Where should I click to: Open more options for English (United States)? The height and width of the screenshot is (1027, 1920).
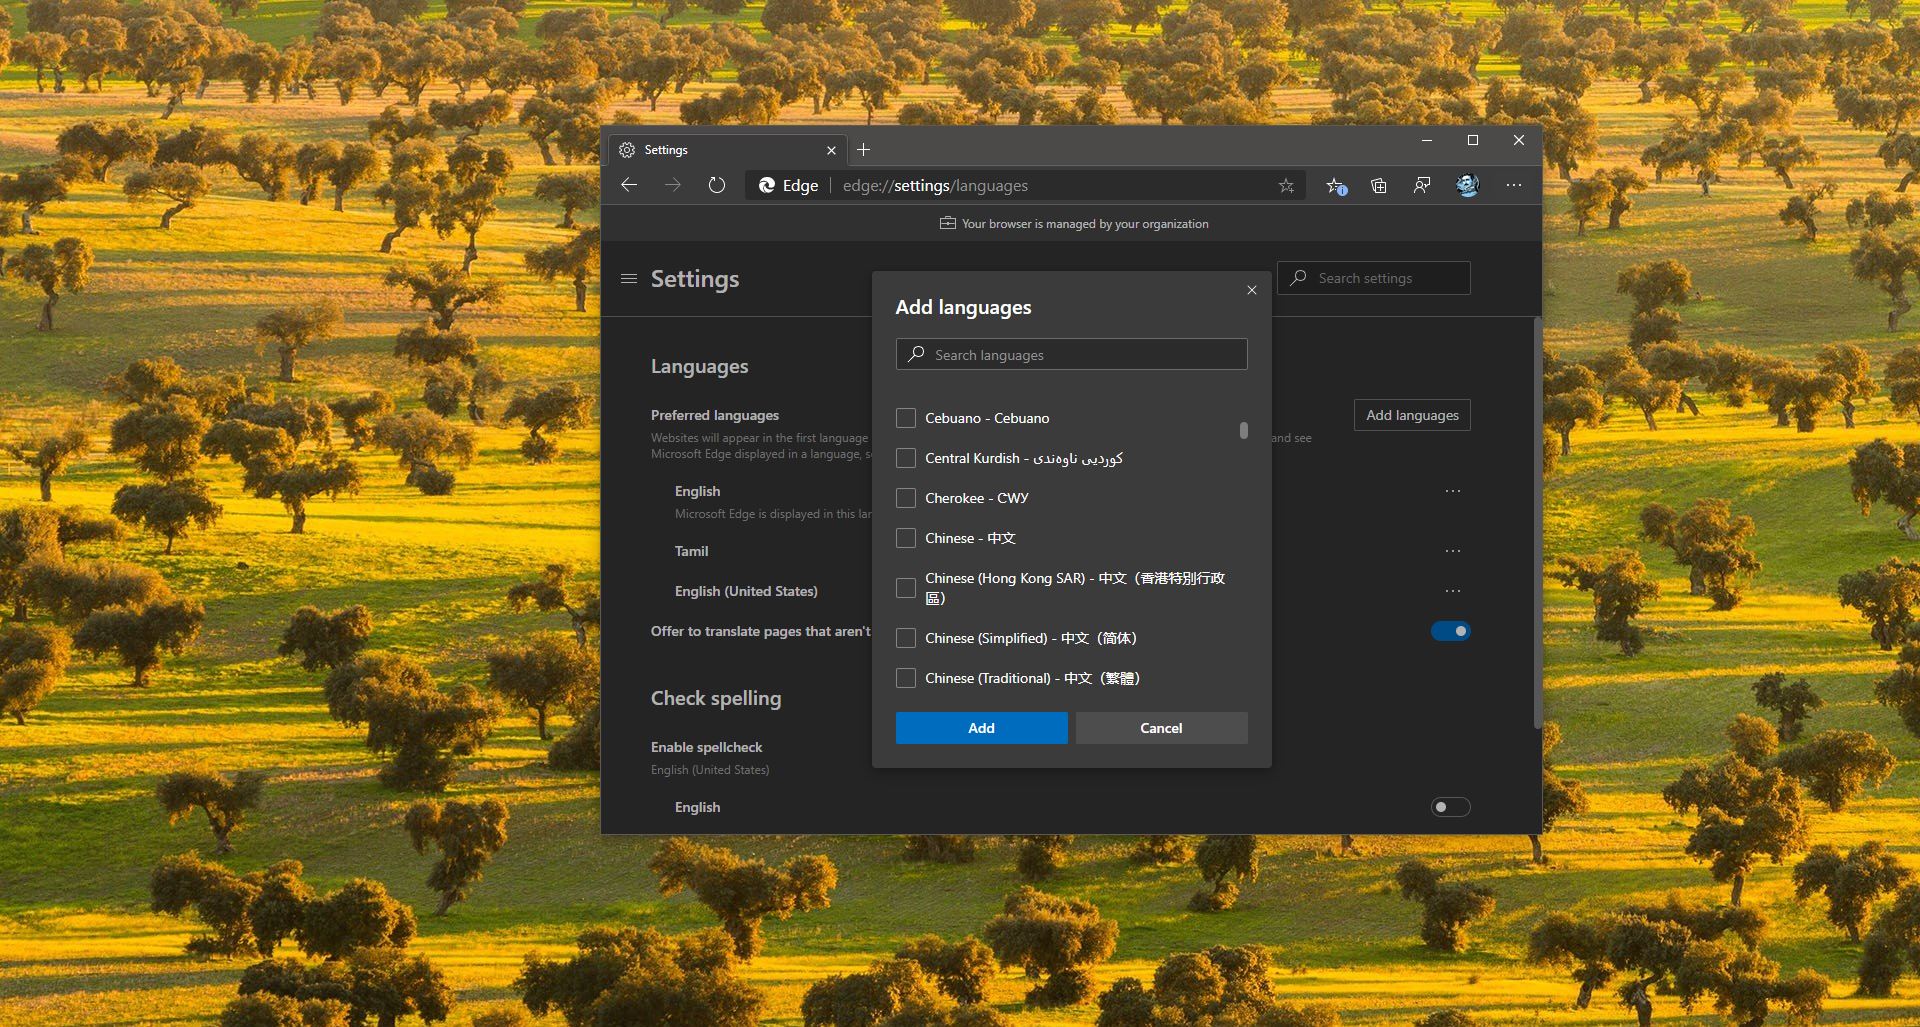pos(1453,591)
